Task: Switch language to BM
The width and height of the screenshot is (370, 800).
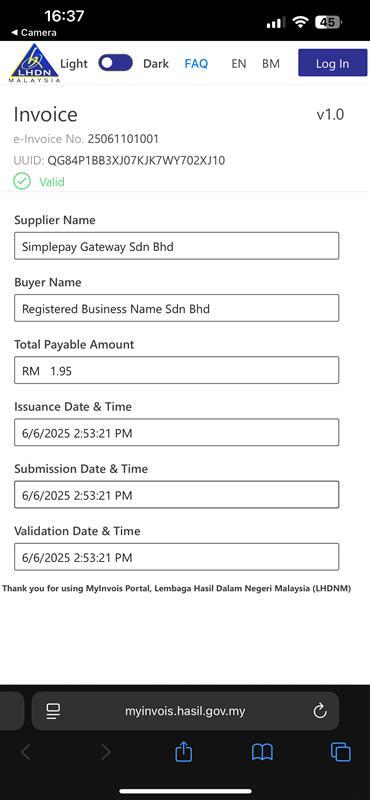Action: (271, 64)
